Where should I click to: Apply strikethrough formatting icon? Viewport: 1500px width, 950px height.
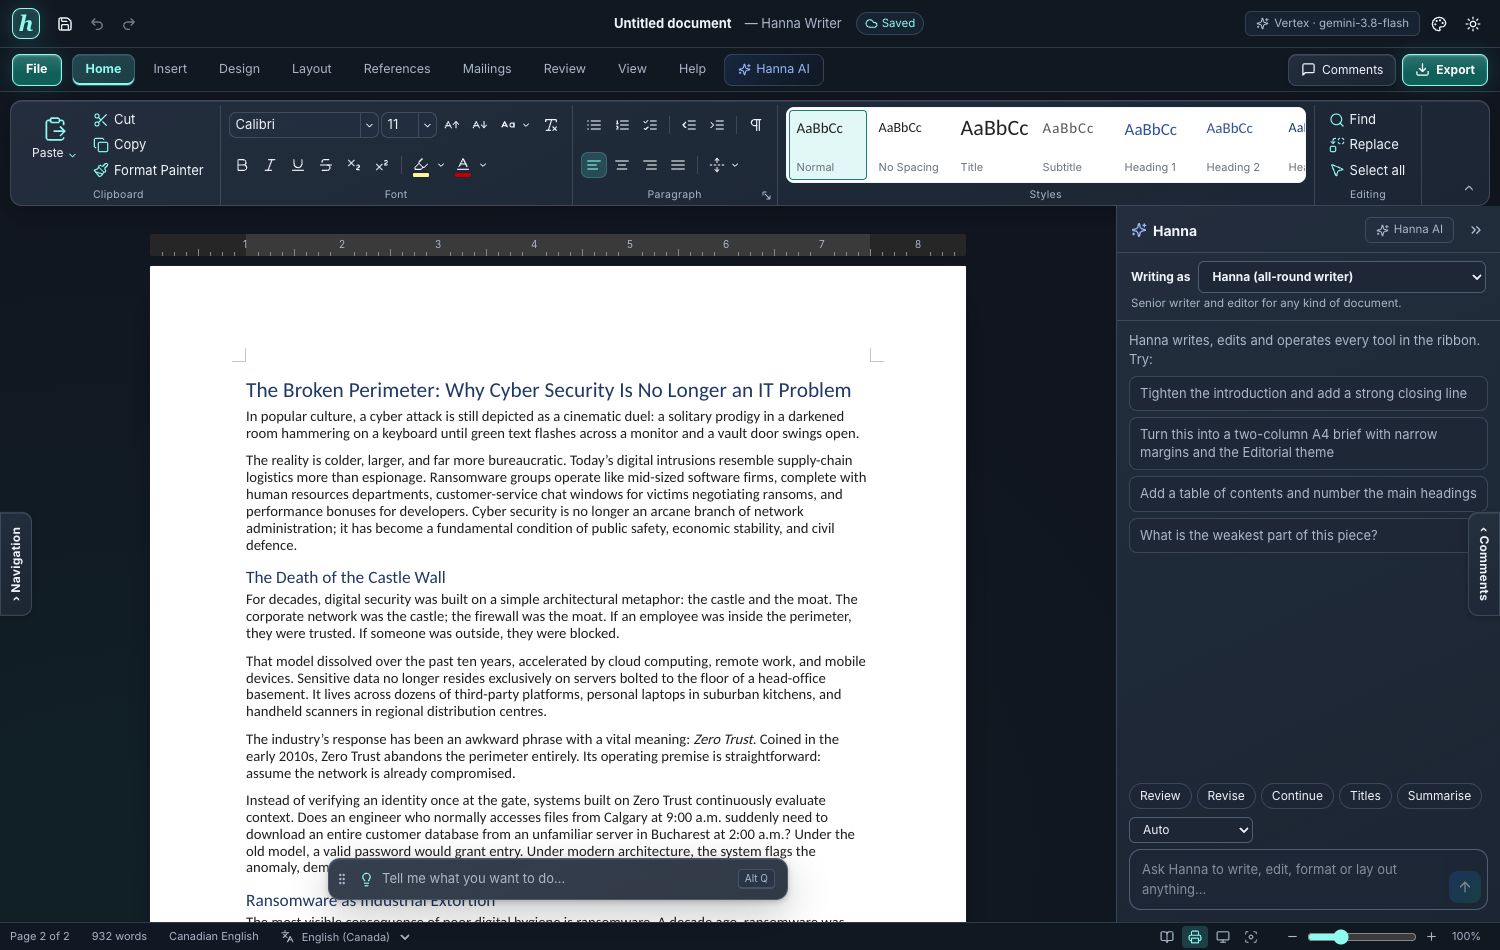(326, 165)
